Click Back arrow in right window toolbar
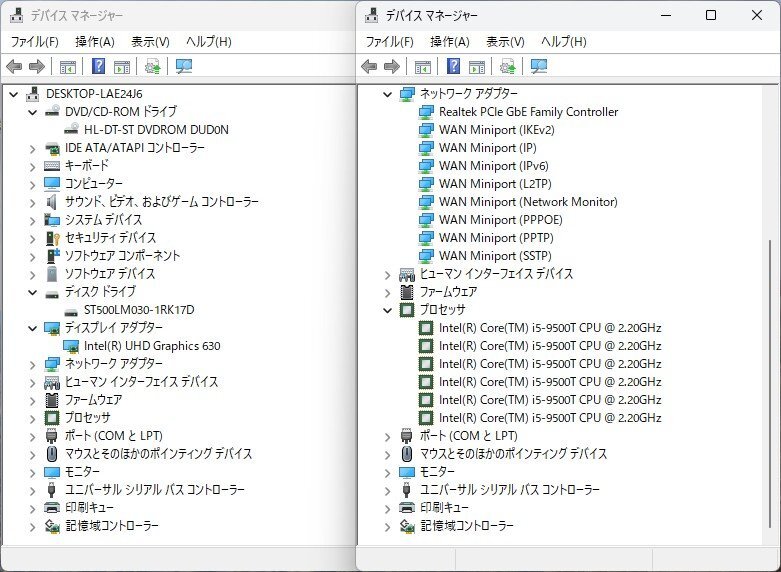This screenshot has height=572, width=781. coord(369,66)
